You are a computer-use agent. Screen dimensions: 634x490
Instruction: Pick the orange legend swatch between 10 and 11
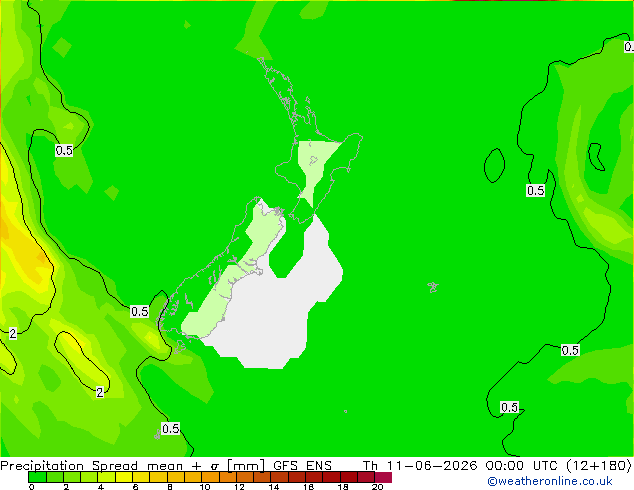[211, 477]
